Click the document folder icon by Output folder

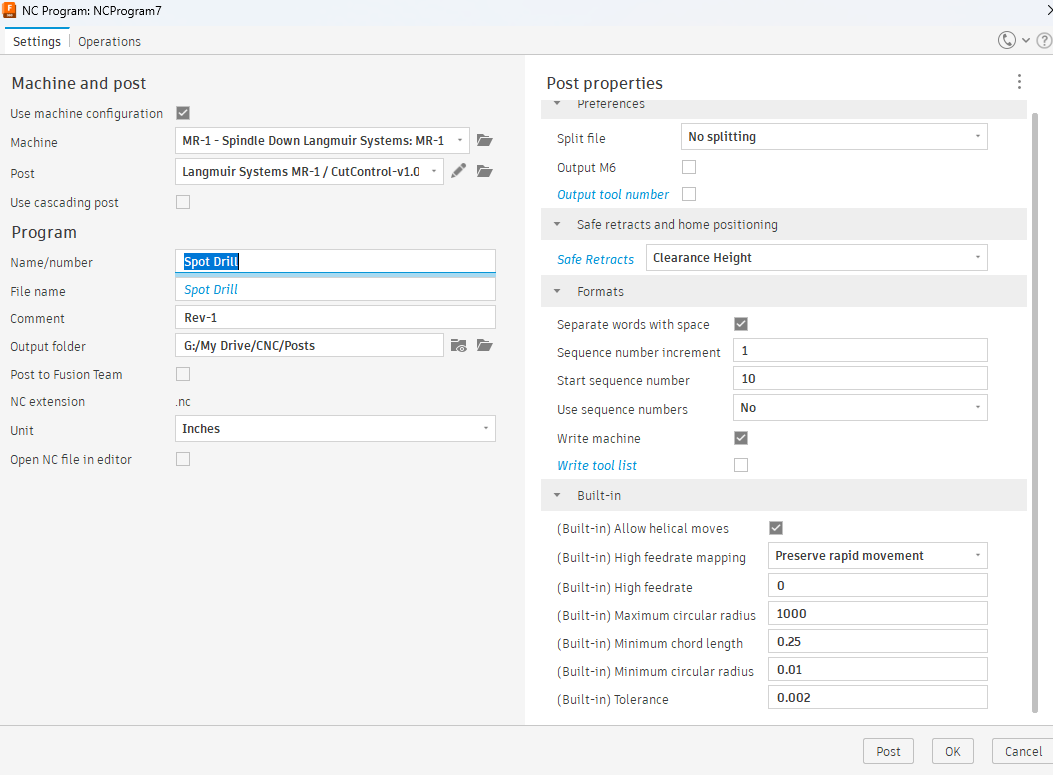(x=459, y=345)
